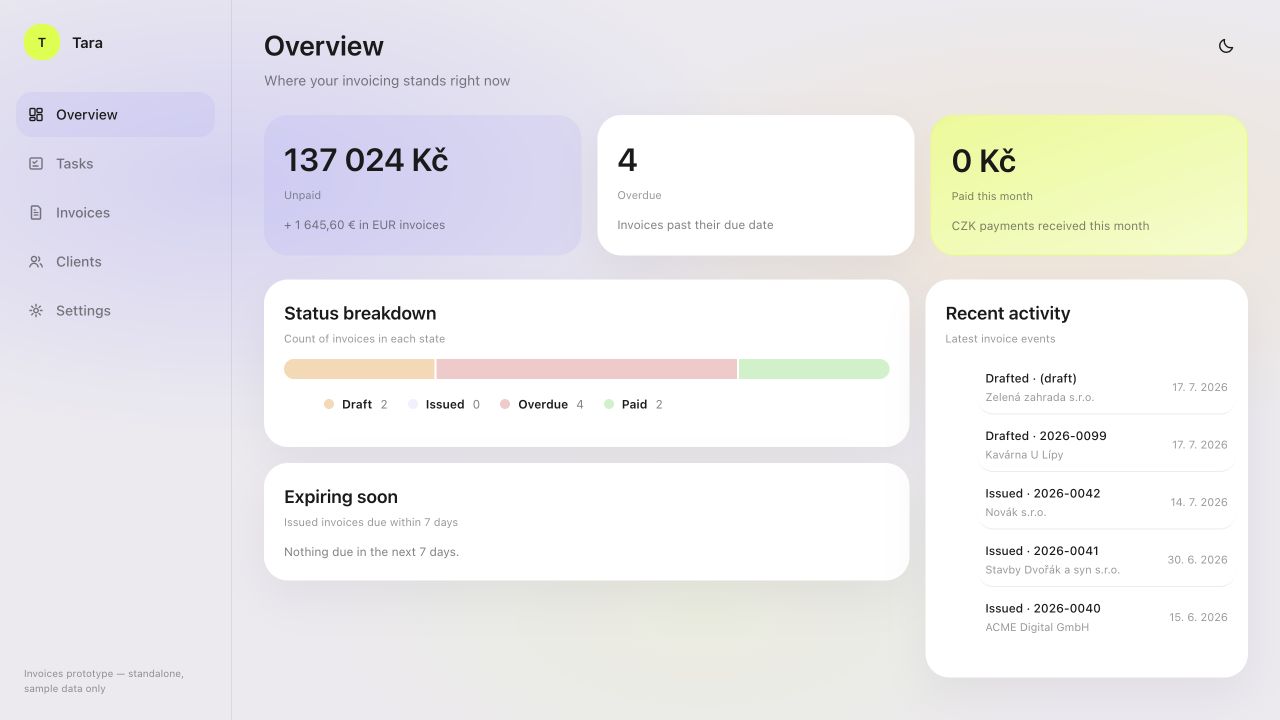Click the Settings gear icon
Screen dimensions: 1280x720
[36, 311]
